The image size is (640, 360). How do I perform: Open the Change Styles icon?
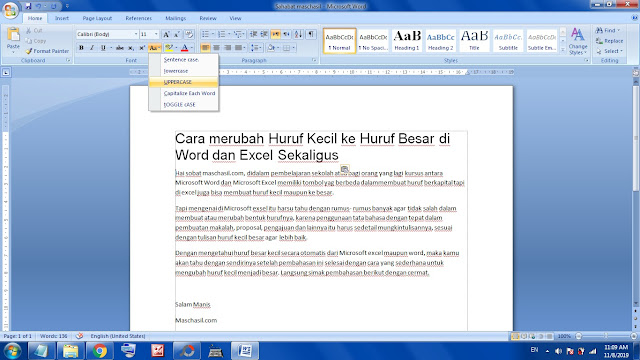(578, 41)
